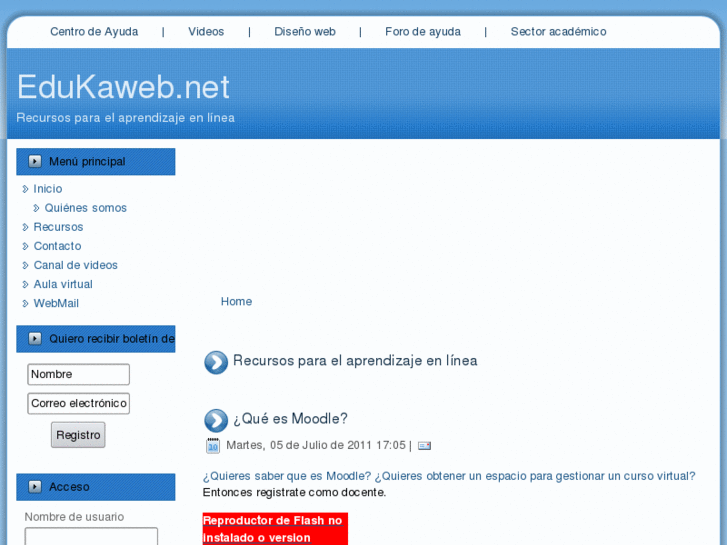Click the calendar icon before Martes date
Image resolution: width=727 pixels, height=545 pixels.
coord(213,445)
